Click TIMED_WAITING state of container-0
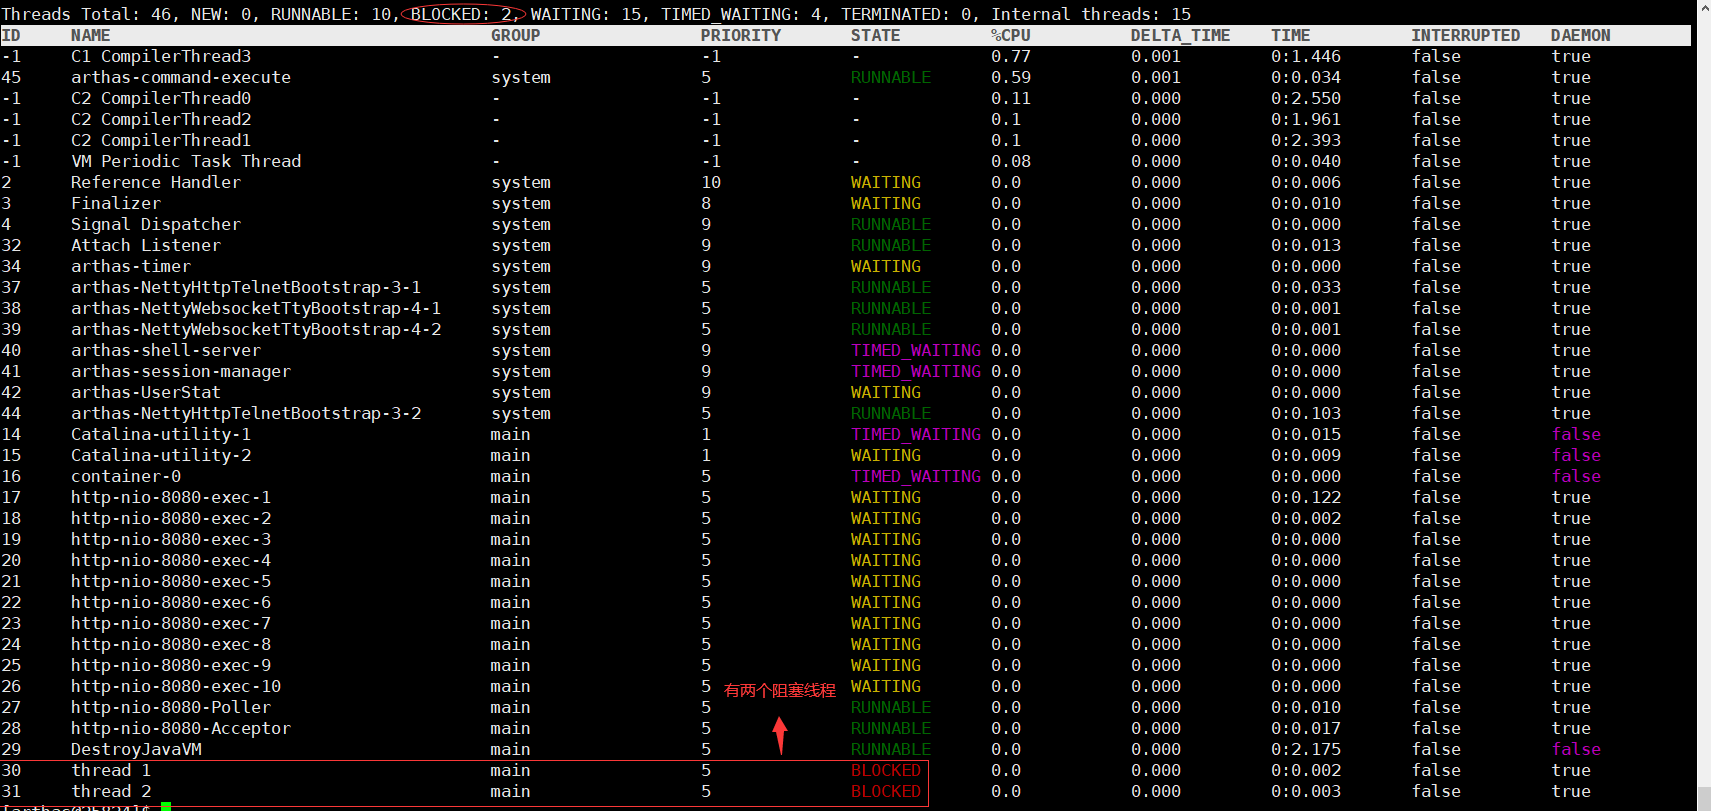 click(x=916, y=476)
